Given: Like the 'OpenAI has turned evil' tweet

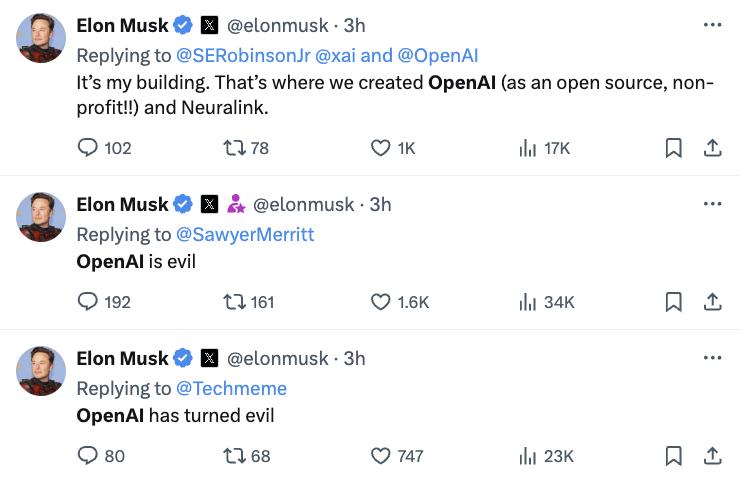Looking at the screenshot, I should coord(379,455).
